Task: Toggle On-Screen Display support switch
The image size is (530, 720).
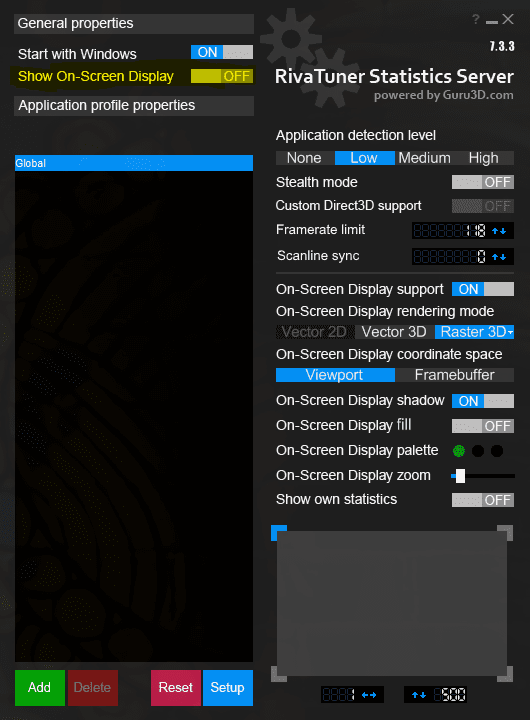Action: coord(483,289)
